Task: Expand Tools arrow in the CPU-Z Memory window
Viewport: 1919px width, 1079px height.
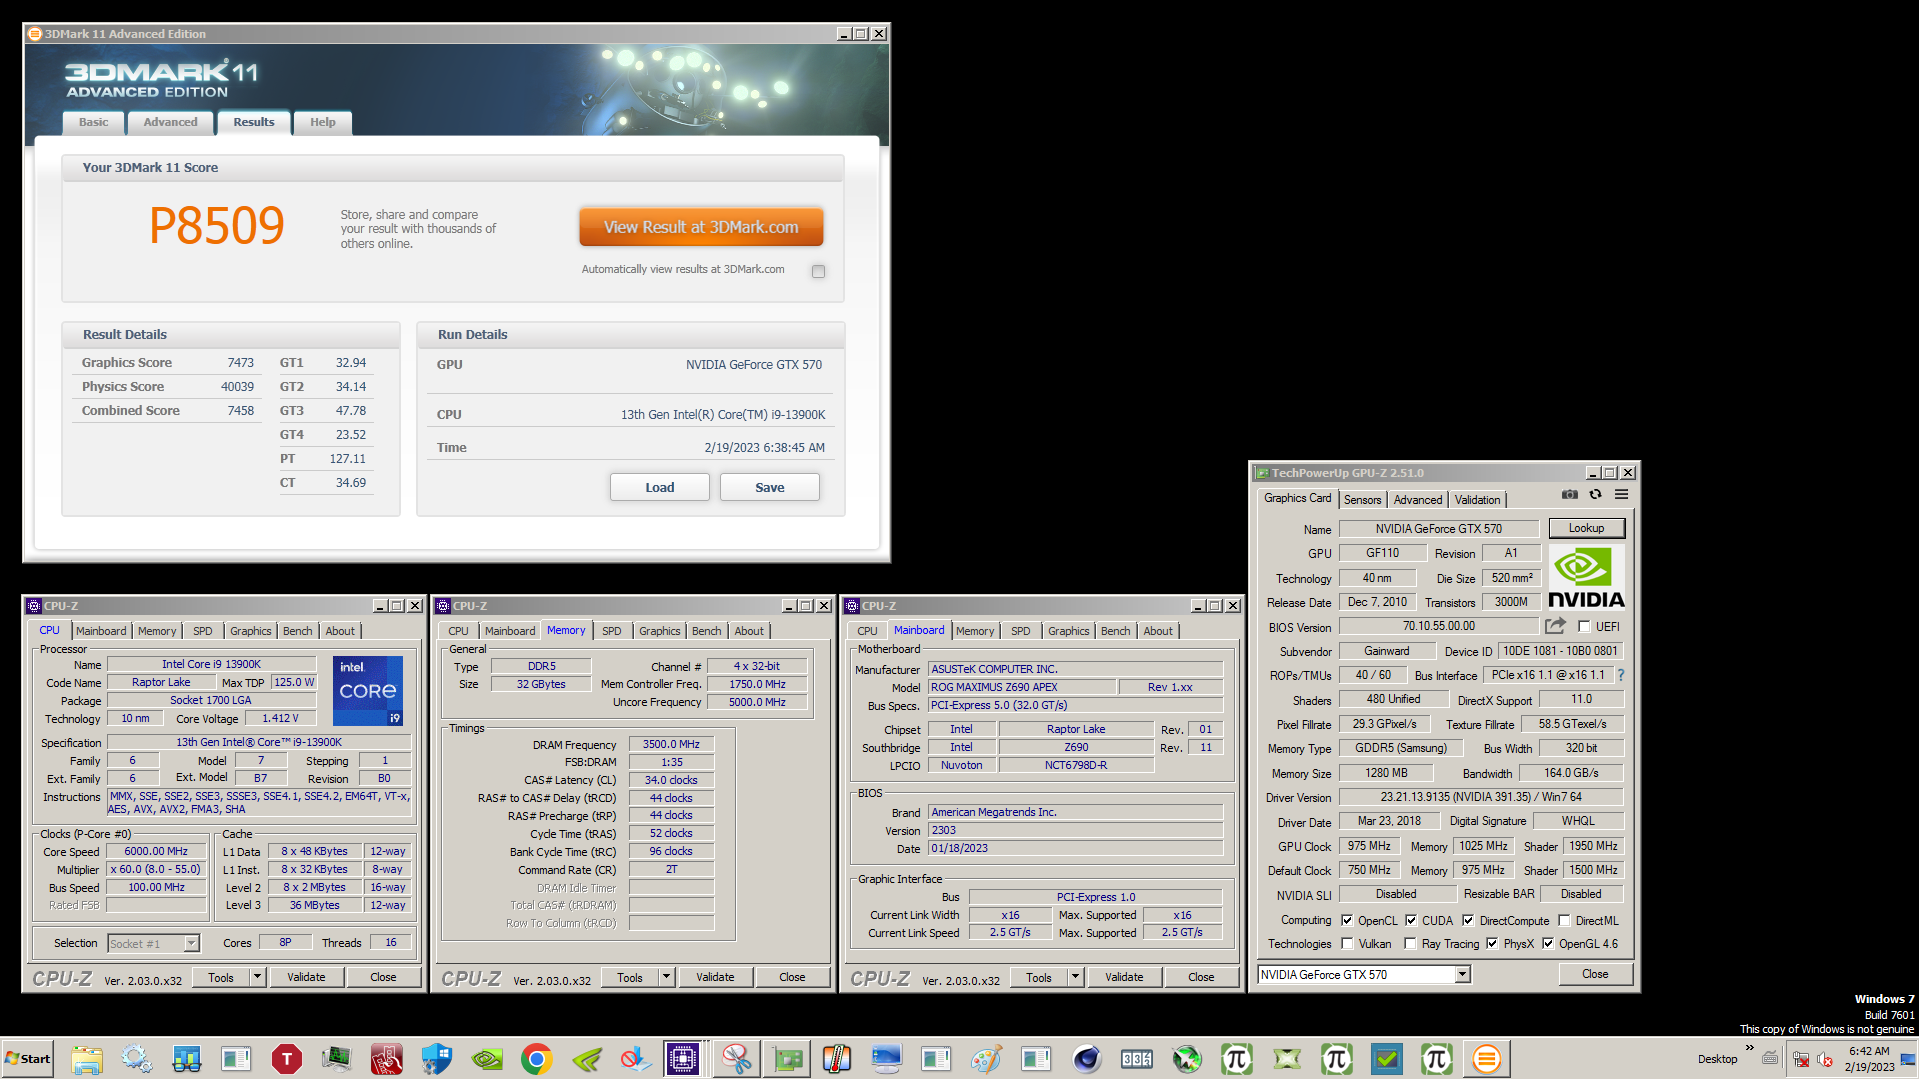Action: coord(666,977)
